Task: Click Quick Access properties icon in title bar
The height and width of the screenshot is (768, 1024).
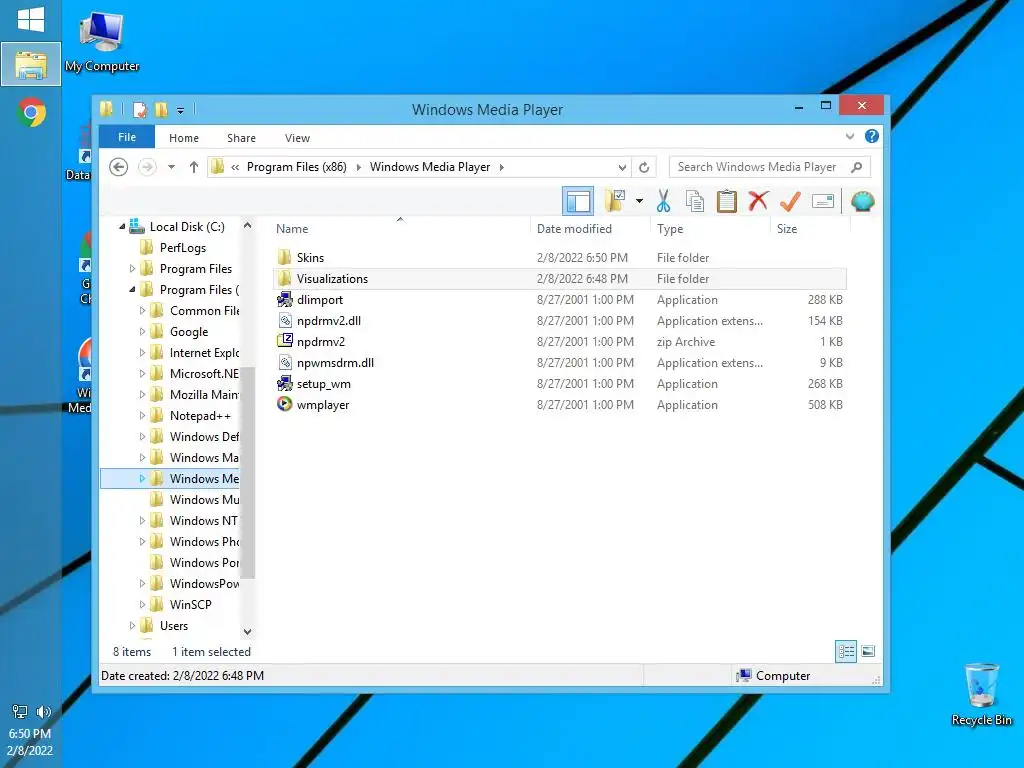Action: (x=140, y=110)
